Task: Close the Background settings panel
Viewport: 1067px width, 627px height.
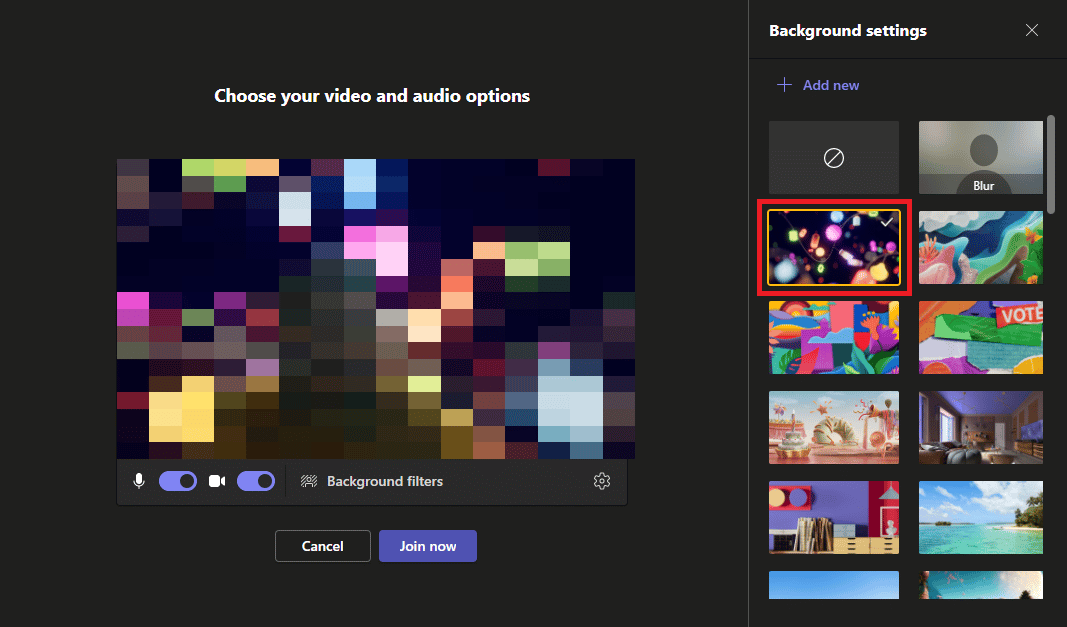Action: pos(1032,30)
